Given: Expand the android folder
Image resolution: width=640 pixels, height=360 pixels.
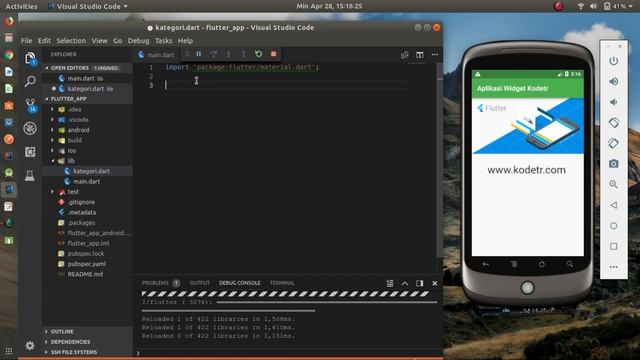Looking at the screenshot, I should (x=88, y=130).
